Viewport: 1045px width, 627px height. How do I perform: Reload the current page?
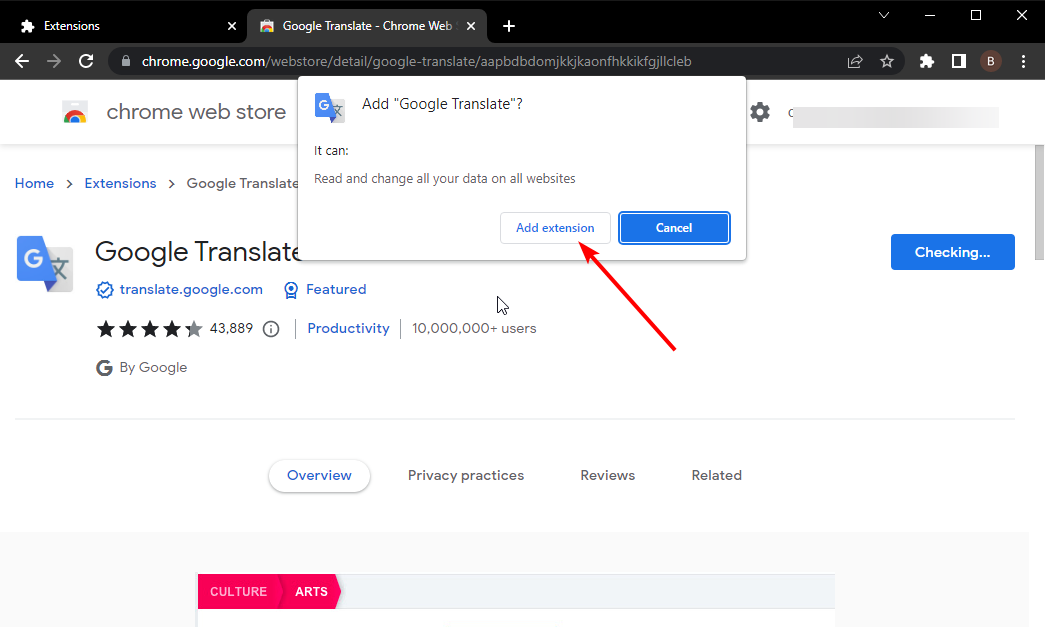click(86, 61)
